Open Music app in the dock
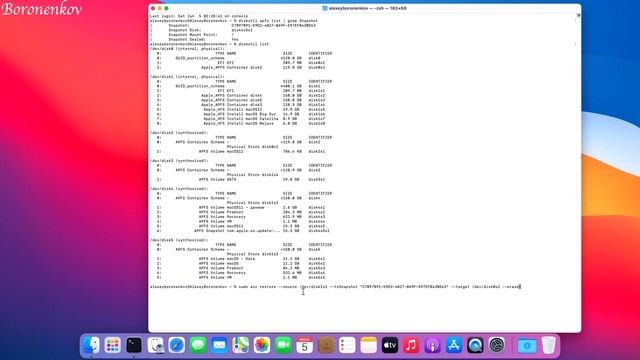The image size is (640, 360). (x=411, y=345)
